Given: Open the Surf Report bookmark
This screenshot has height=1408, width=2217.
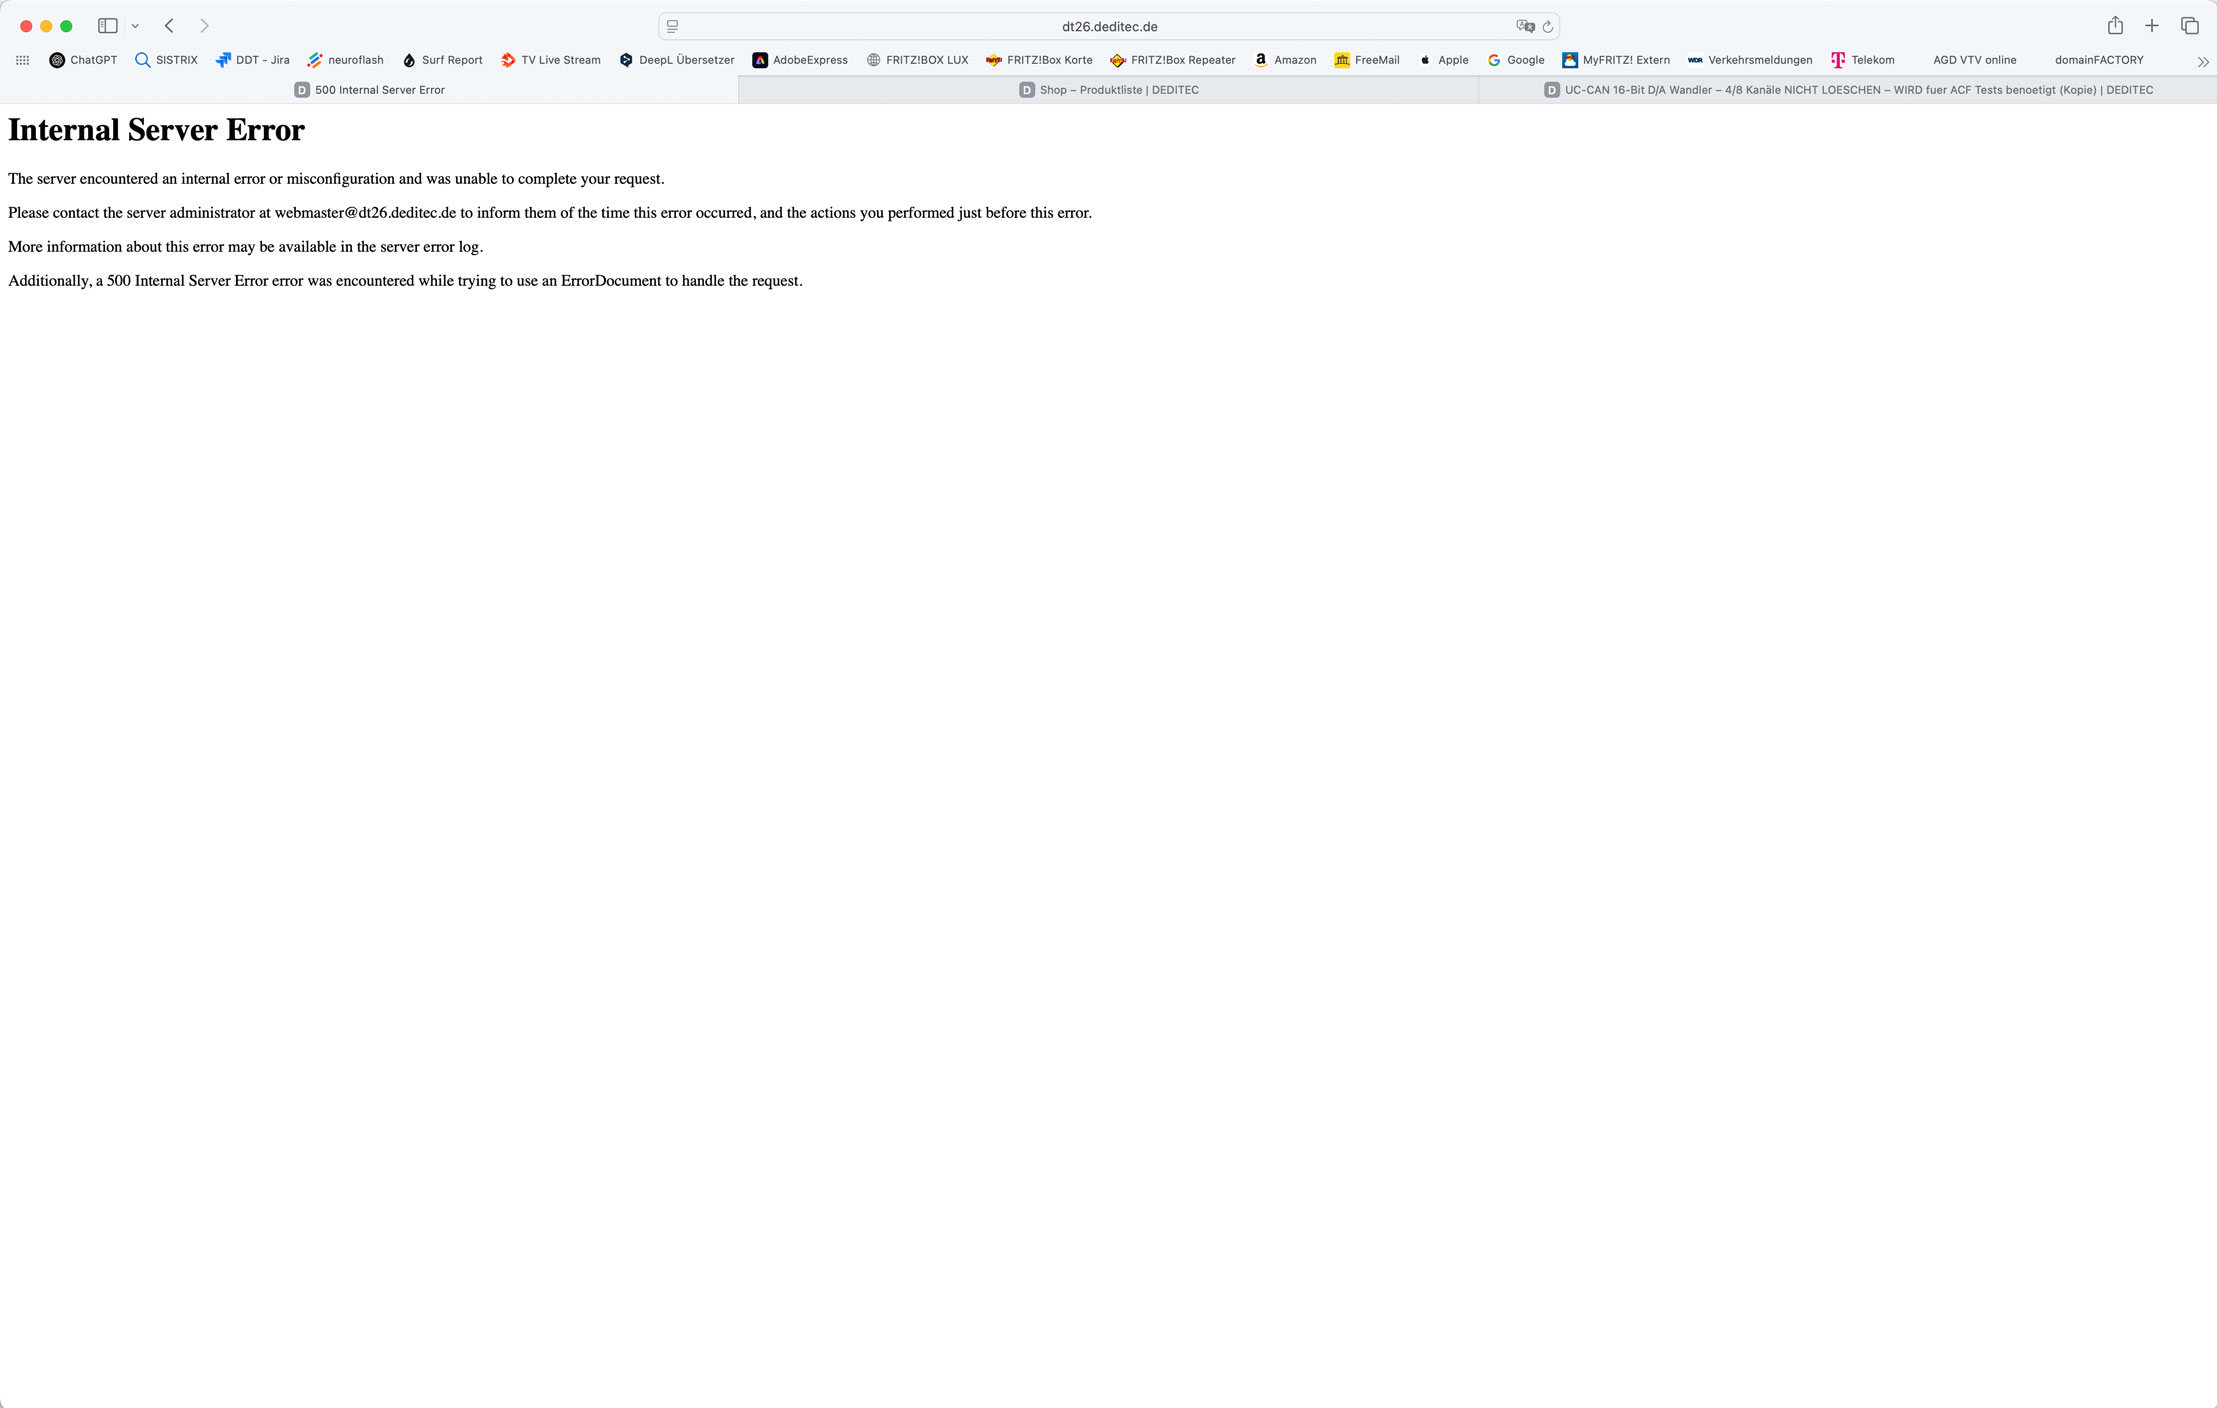Looking at the screenshot, I should coord(442,60).
